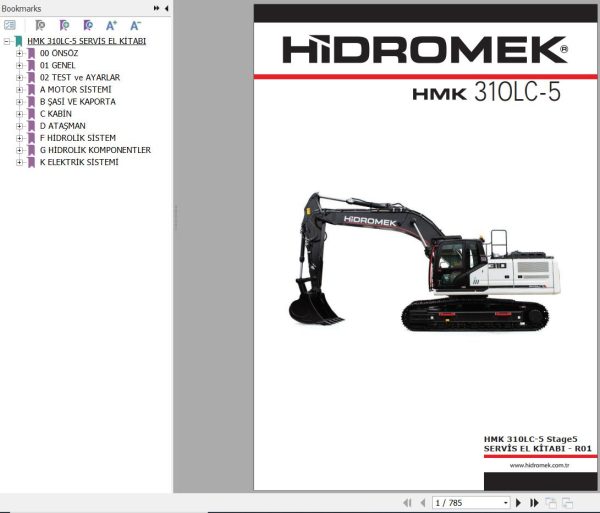Click the second bookmark tool icon
The image size is (600, 513).
click(64, 26)
